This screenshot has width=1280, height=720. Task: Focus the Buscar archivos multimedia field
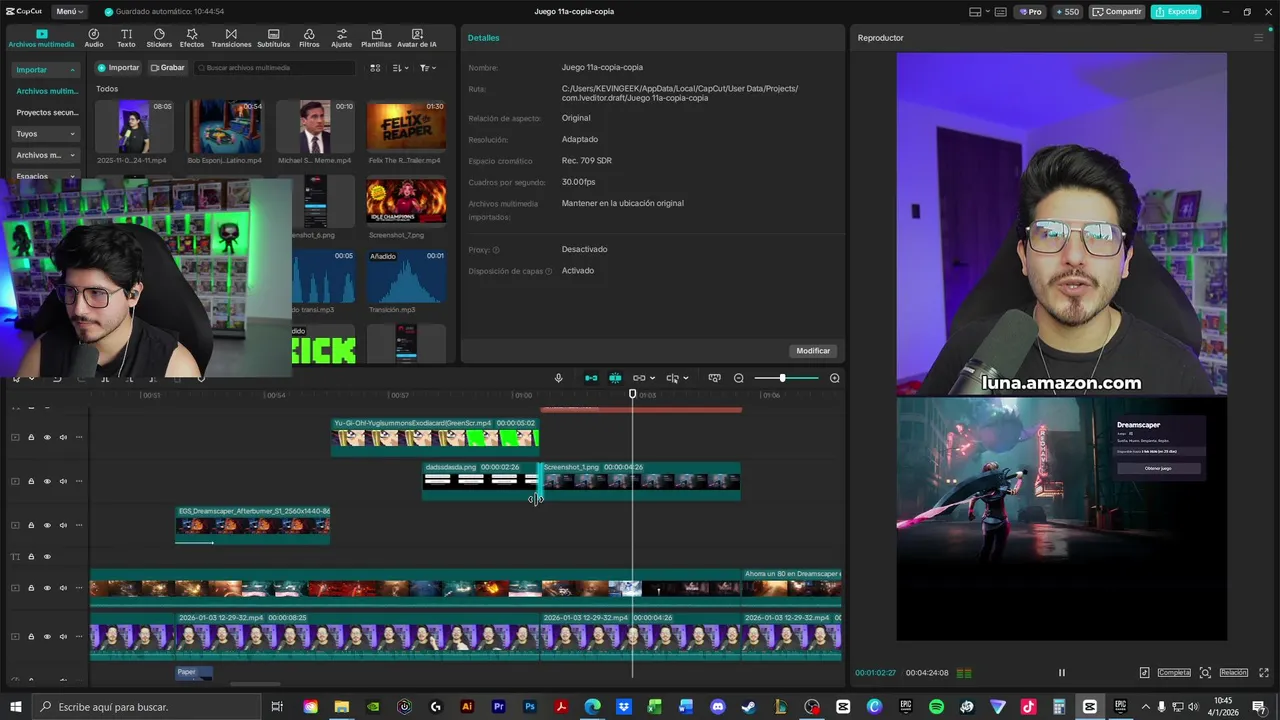[275, 68]
